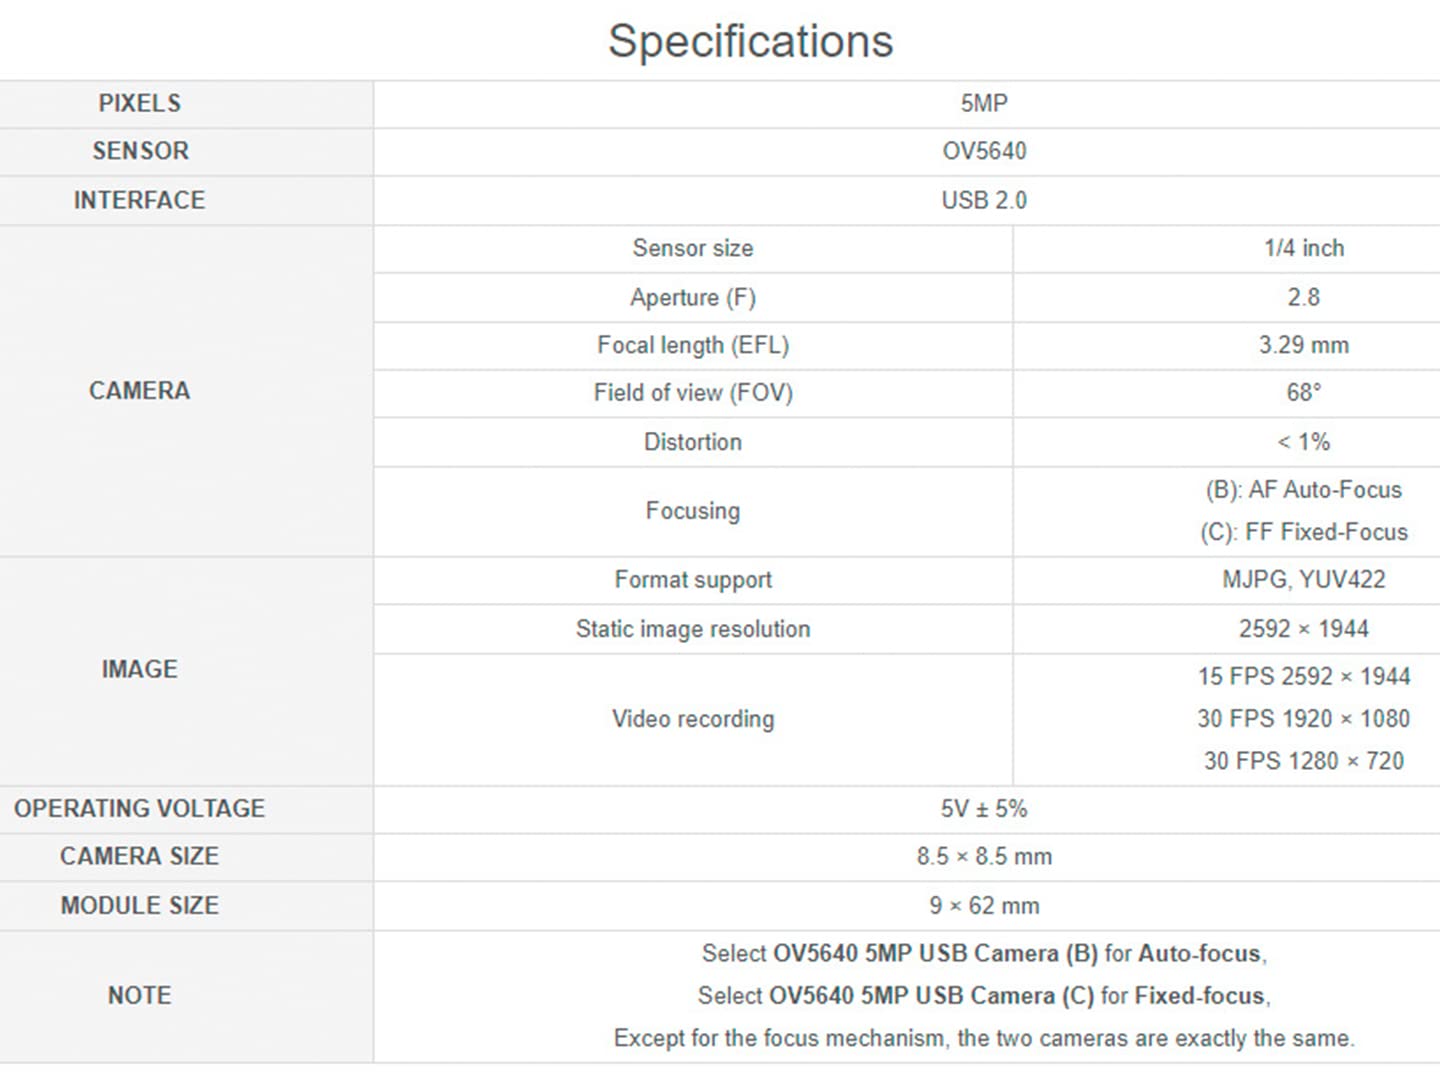The height and width of the screenshot is (1080, 1440).
Task: Select the PIXELS row label
Action: click(140, 103)
